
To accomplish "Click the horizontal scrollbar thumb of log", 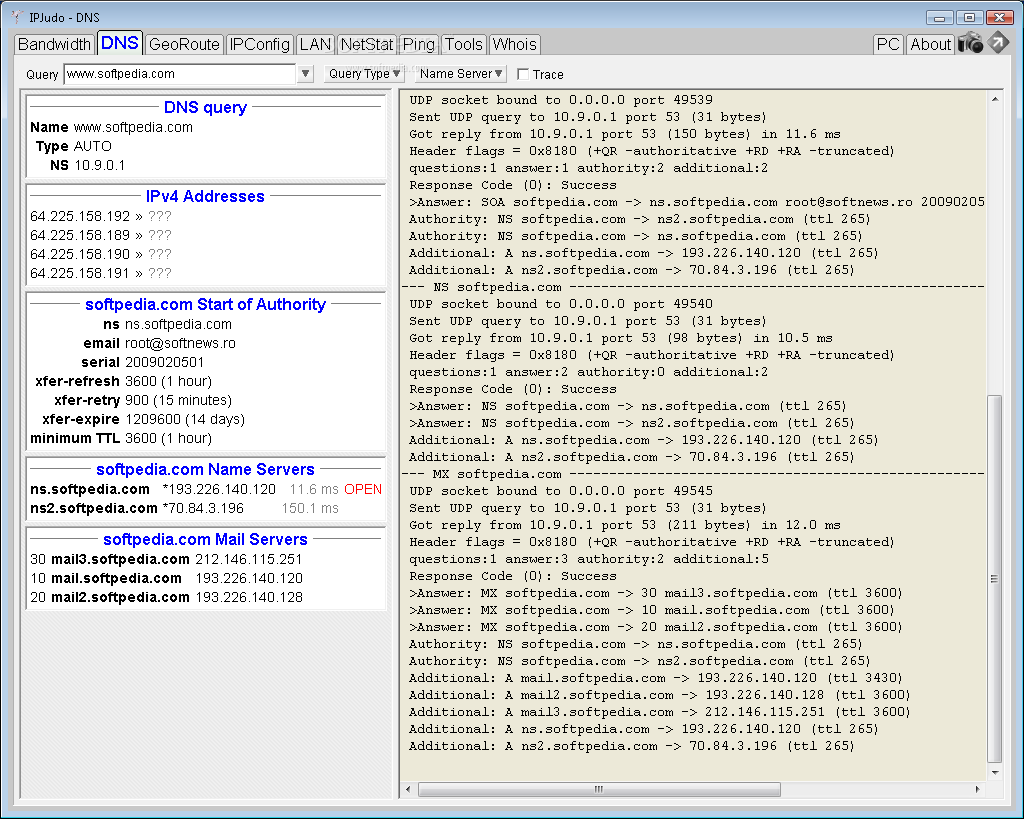I will [599, 790].
